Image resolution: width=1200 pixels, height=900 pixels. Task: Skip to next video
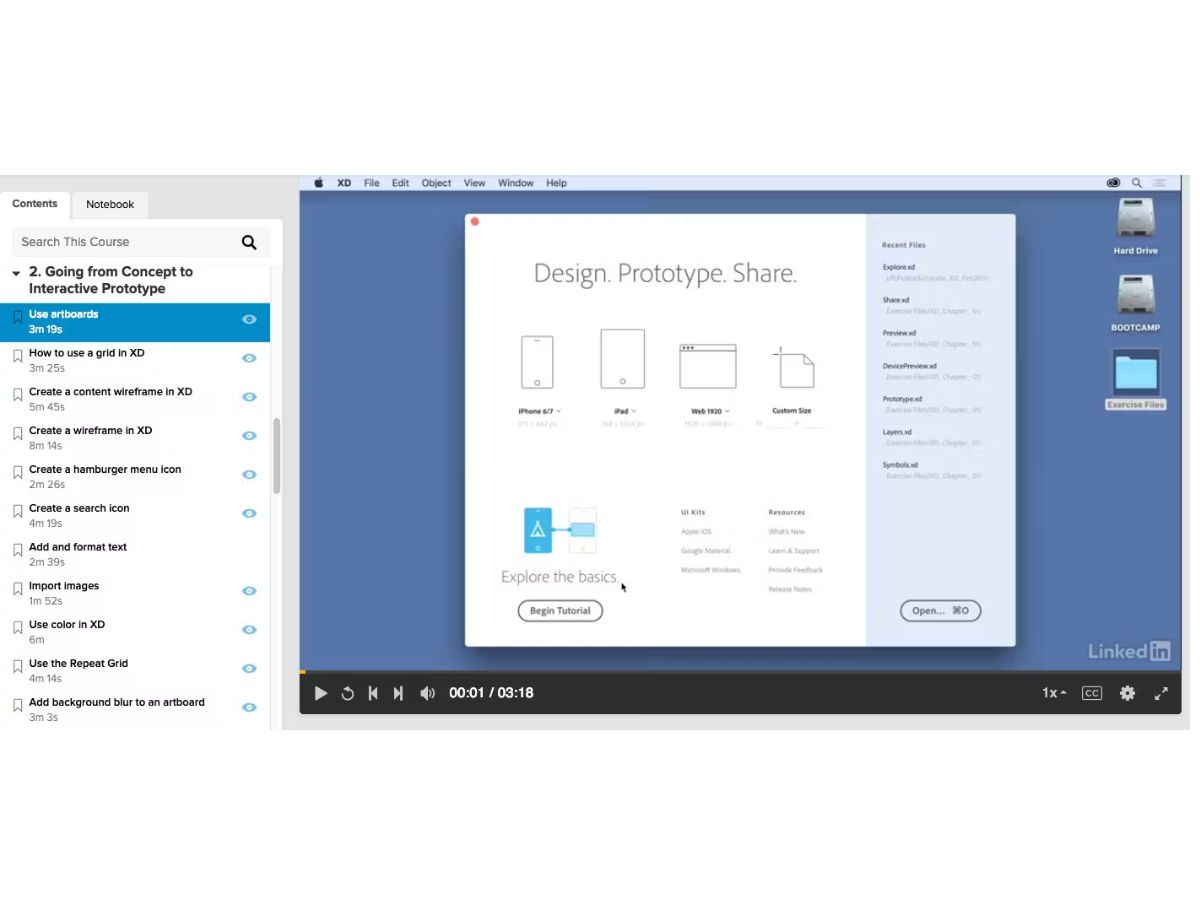click(398, 693)
